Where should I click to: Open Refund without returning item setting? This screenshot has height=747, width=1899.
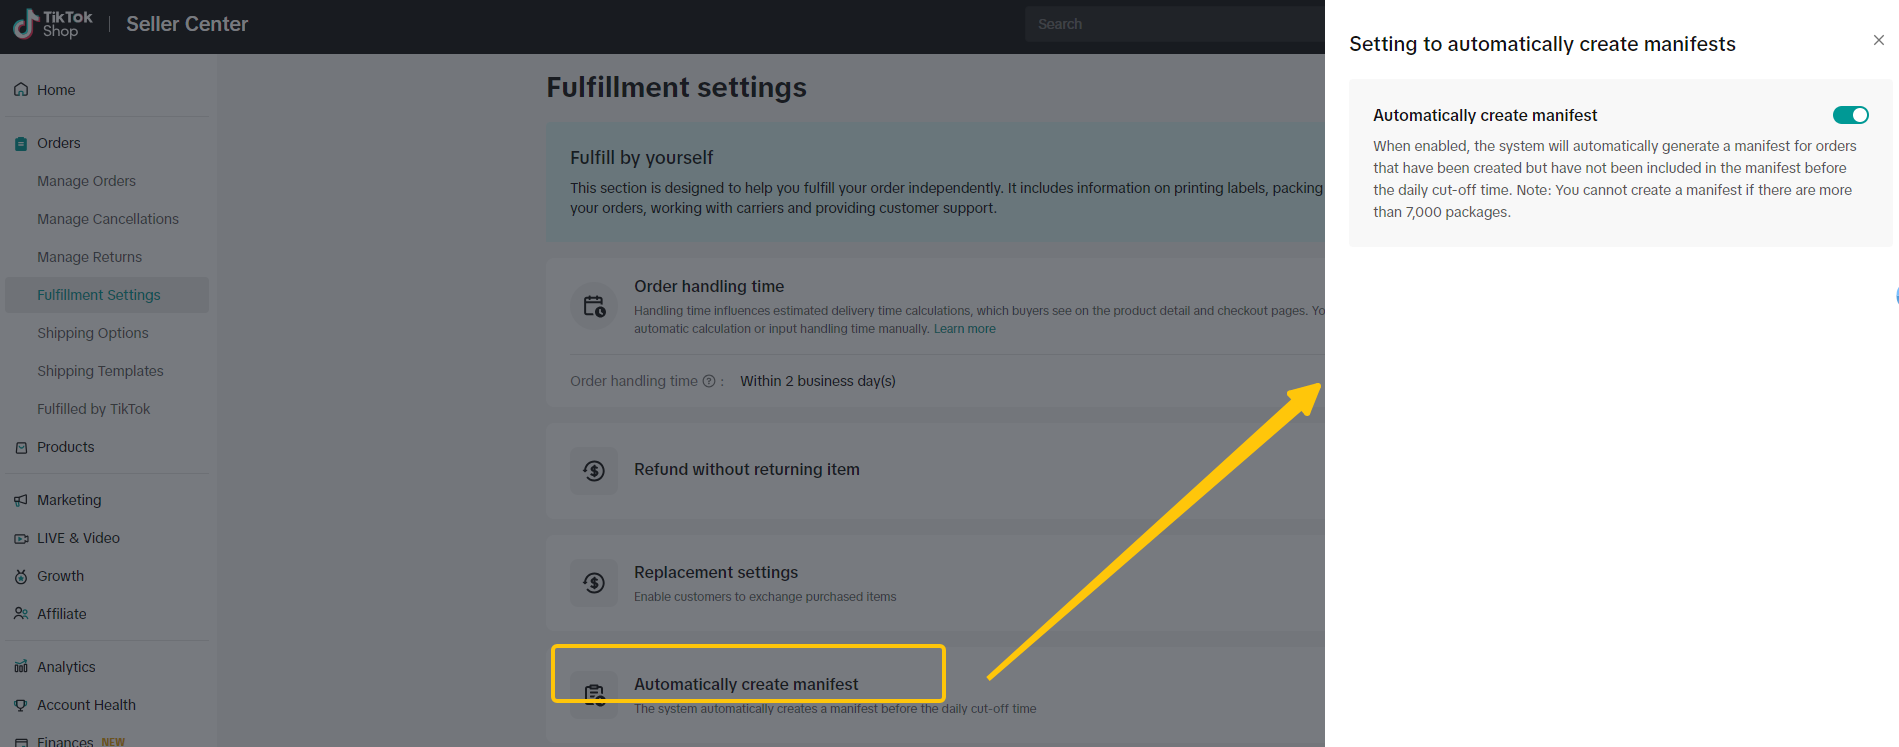tap(746, 470)
